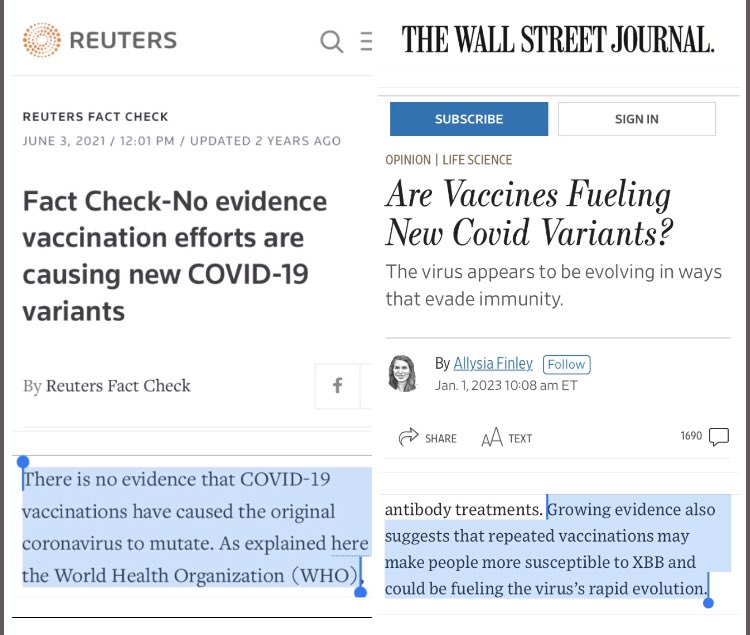This screenshot has width=750, height=635.
Task: Open the comments speech bubble icon
Action: pos(718,437)
